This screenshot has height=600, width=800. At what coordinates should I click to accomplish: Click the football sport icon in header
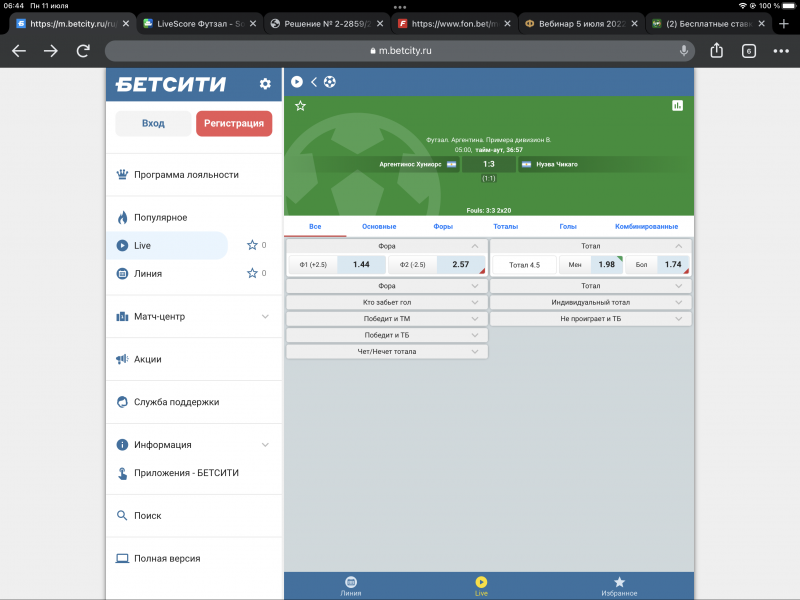pos(330,82)
